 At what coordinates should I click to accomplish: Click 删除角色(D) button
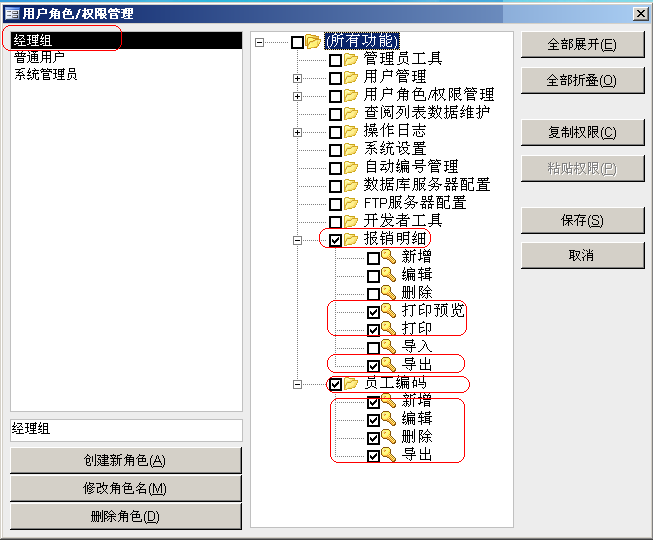pyautogui.click(x=125, y=516)
